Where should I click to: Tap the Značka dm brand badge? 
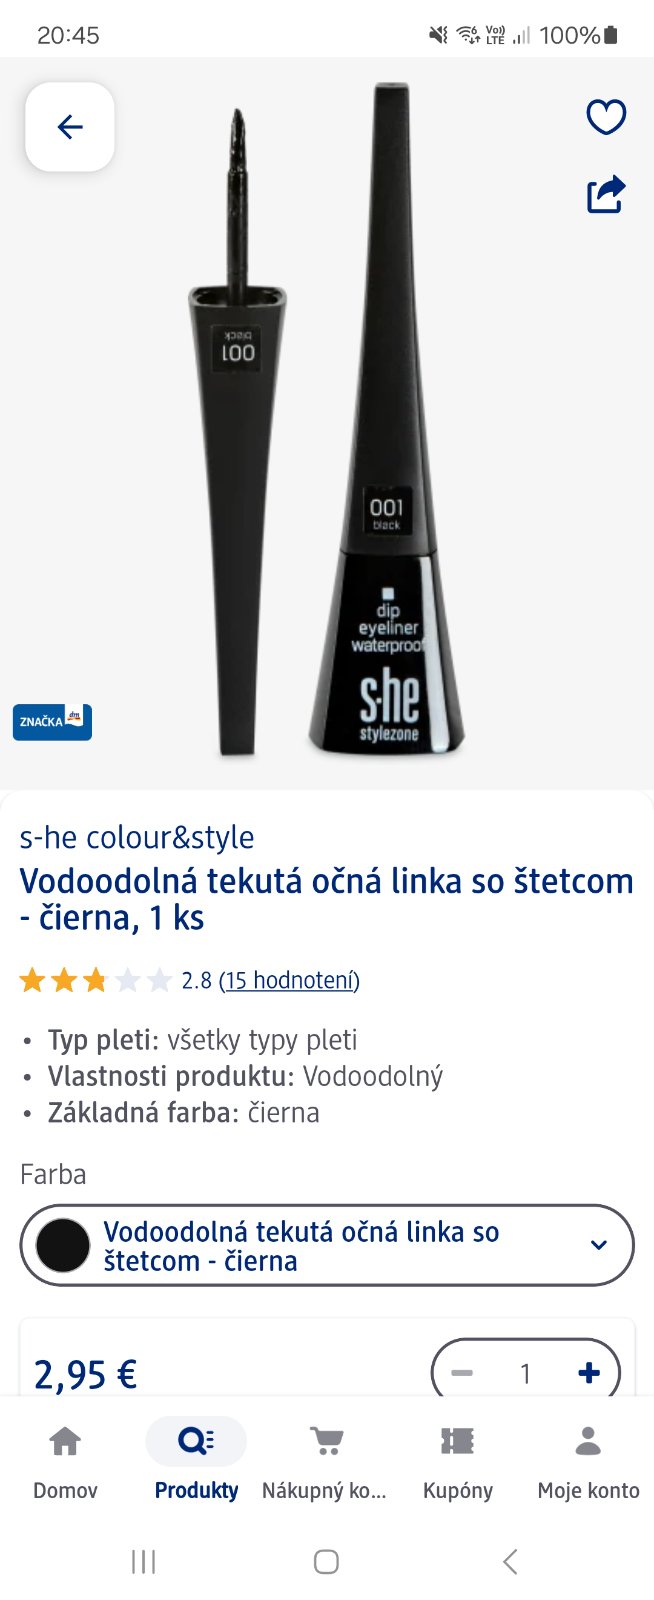click(x=52, y=722)
